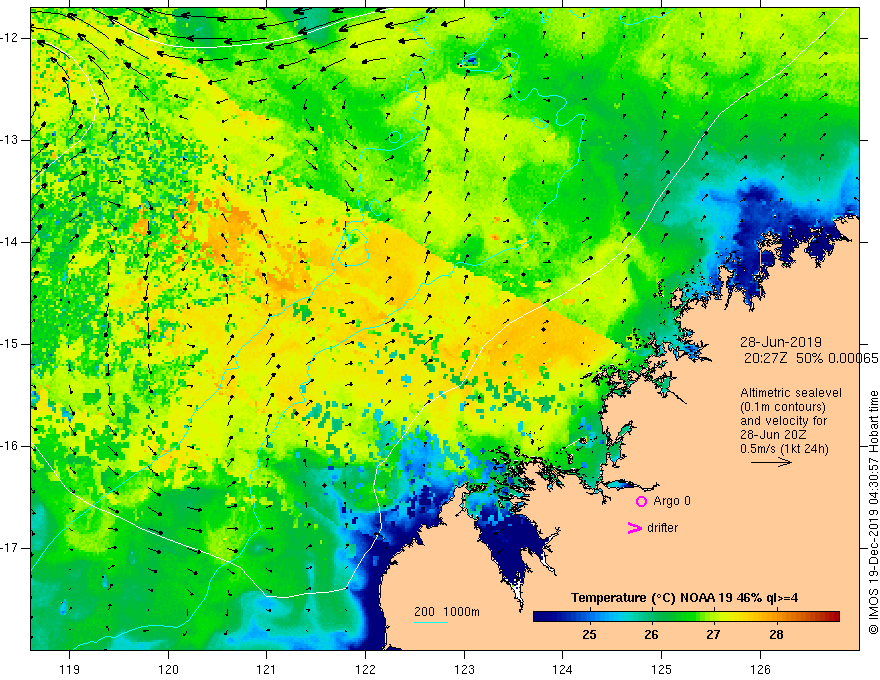Click the 126 longitude axis label

(760, 669)
